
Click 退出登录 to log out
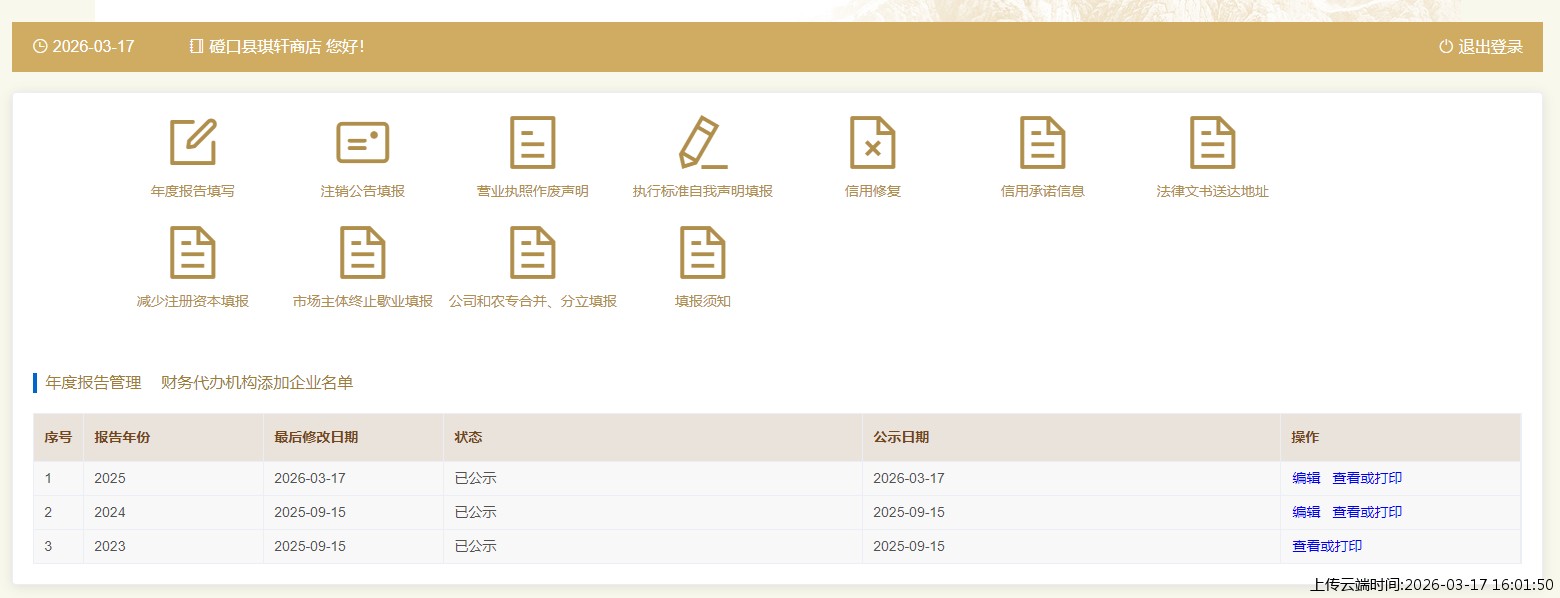[1481, 47]
